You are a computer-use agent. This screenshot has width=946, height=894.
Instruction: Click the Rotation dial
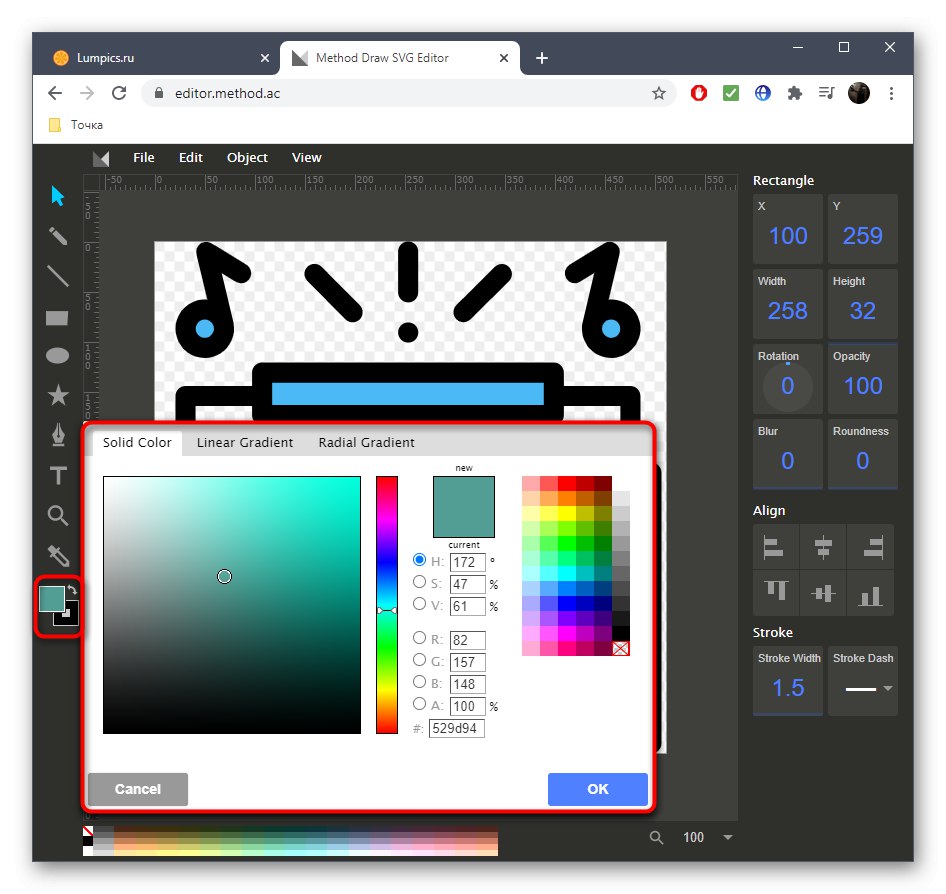787,386
